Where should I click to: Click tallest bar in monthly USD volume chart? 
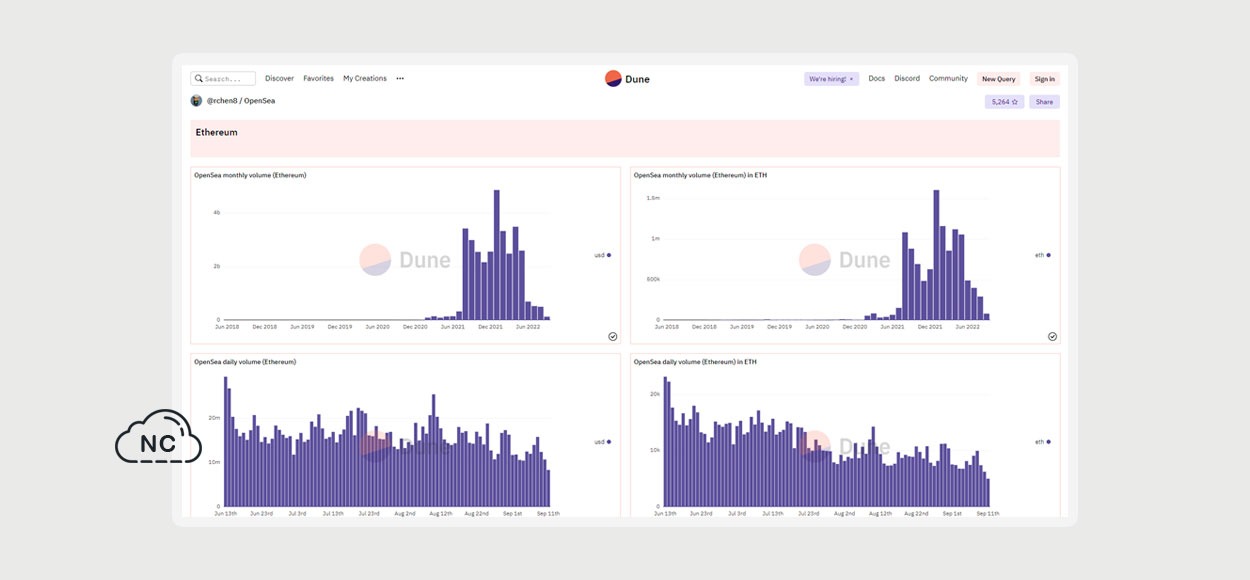(496, 255)
